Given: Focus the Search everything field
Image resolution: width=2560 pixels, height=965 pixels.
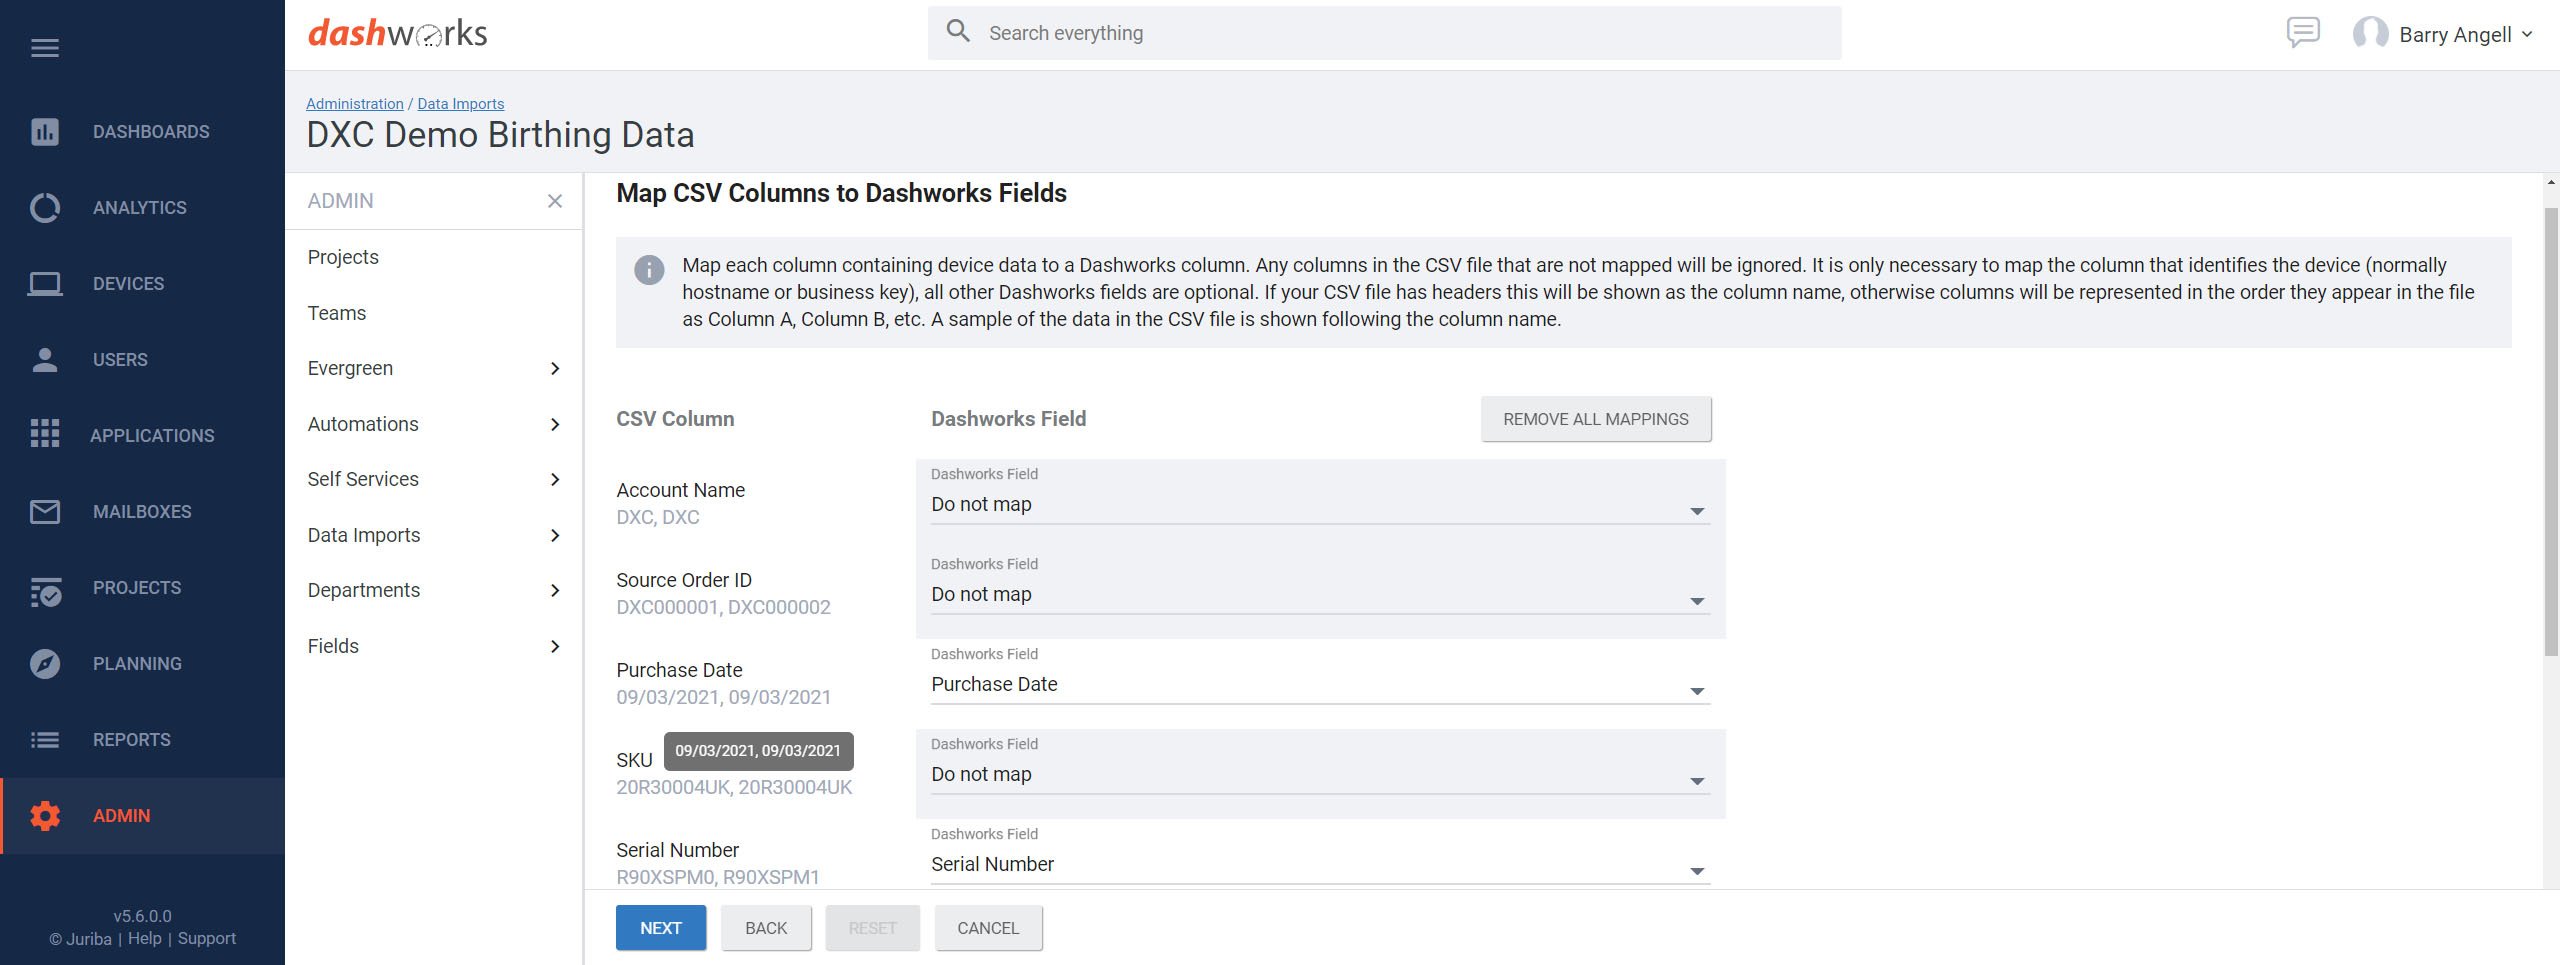Looking at the screenshot, I should pyautogui.click(x=1384, y=33).
